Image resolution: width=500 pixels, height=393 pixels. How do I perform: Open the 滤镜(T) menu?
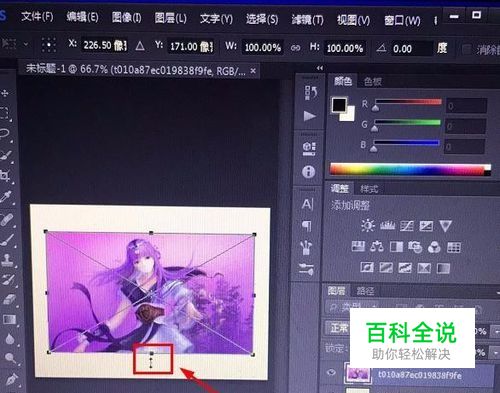[307, 20]
